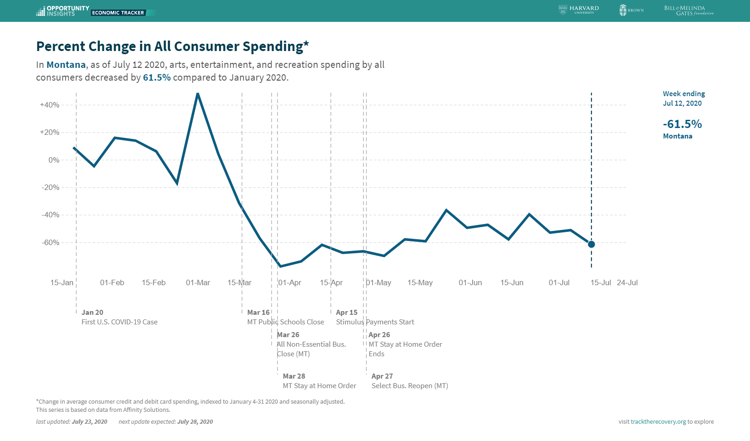Select the Mar 26 Non-Essential Bus. Close label
The image size is (750, 441).
pyautogui.click(x=311, y=344)
